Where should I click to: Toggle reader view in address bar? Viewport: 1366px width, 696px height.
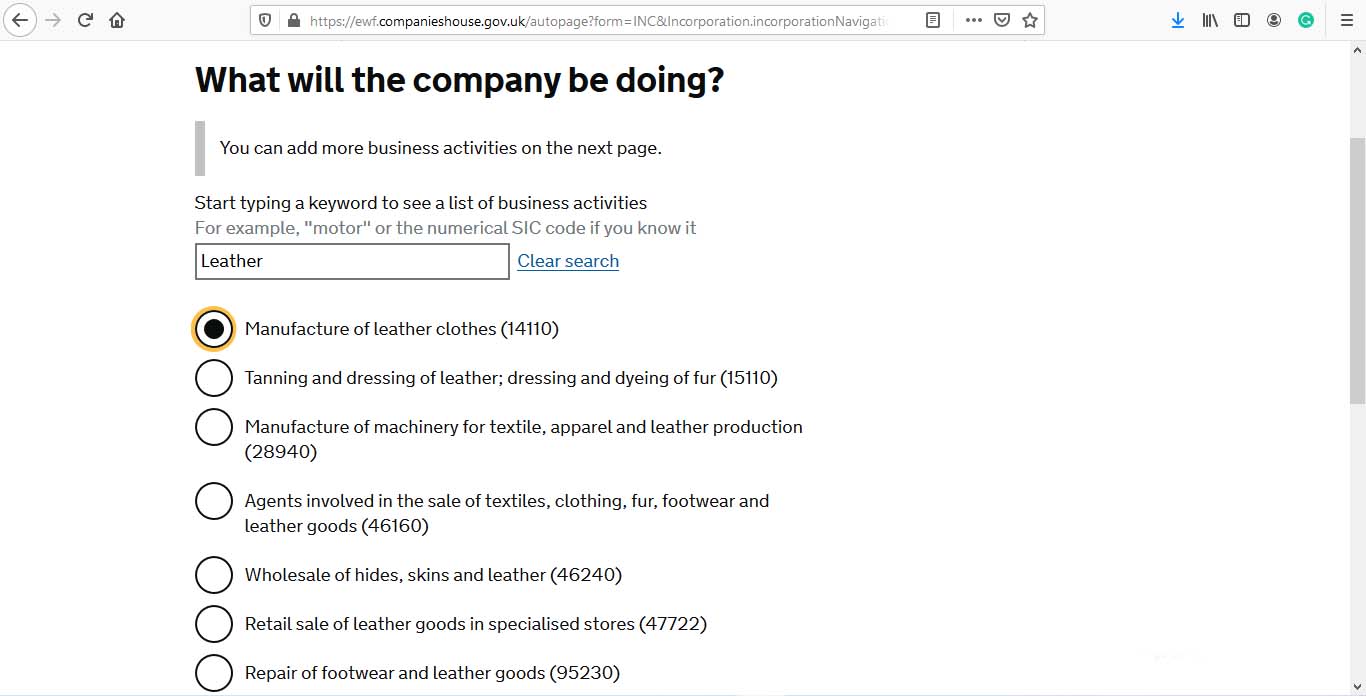click(x=933, y=20)
